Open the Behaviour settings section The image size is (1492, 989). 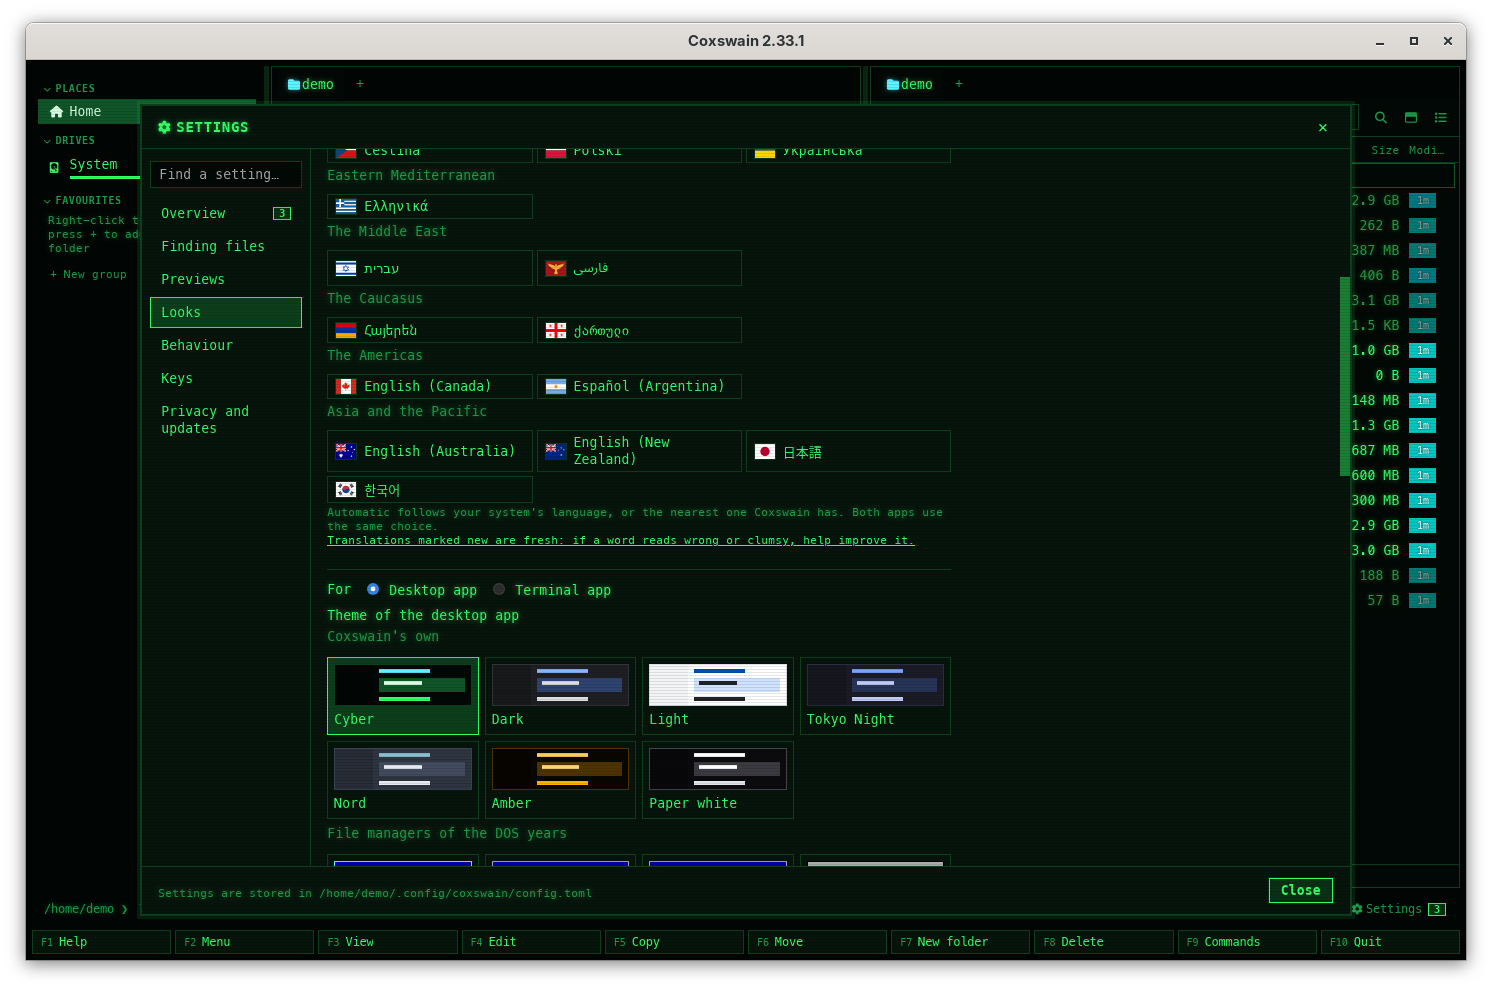(x=226, y=346)
